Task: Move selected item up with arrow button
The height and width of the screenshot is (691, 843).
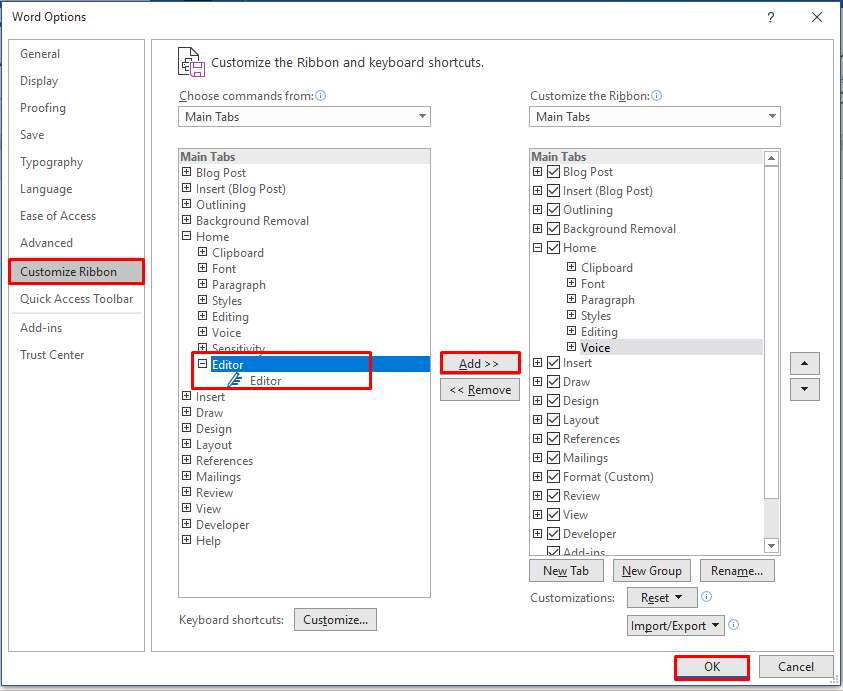Action: tap(804, 364)
